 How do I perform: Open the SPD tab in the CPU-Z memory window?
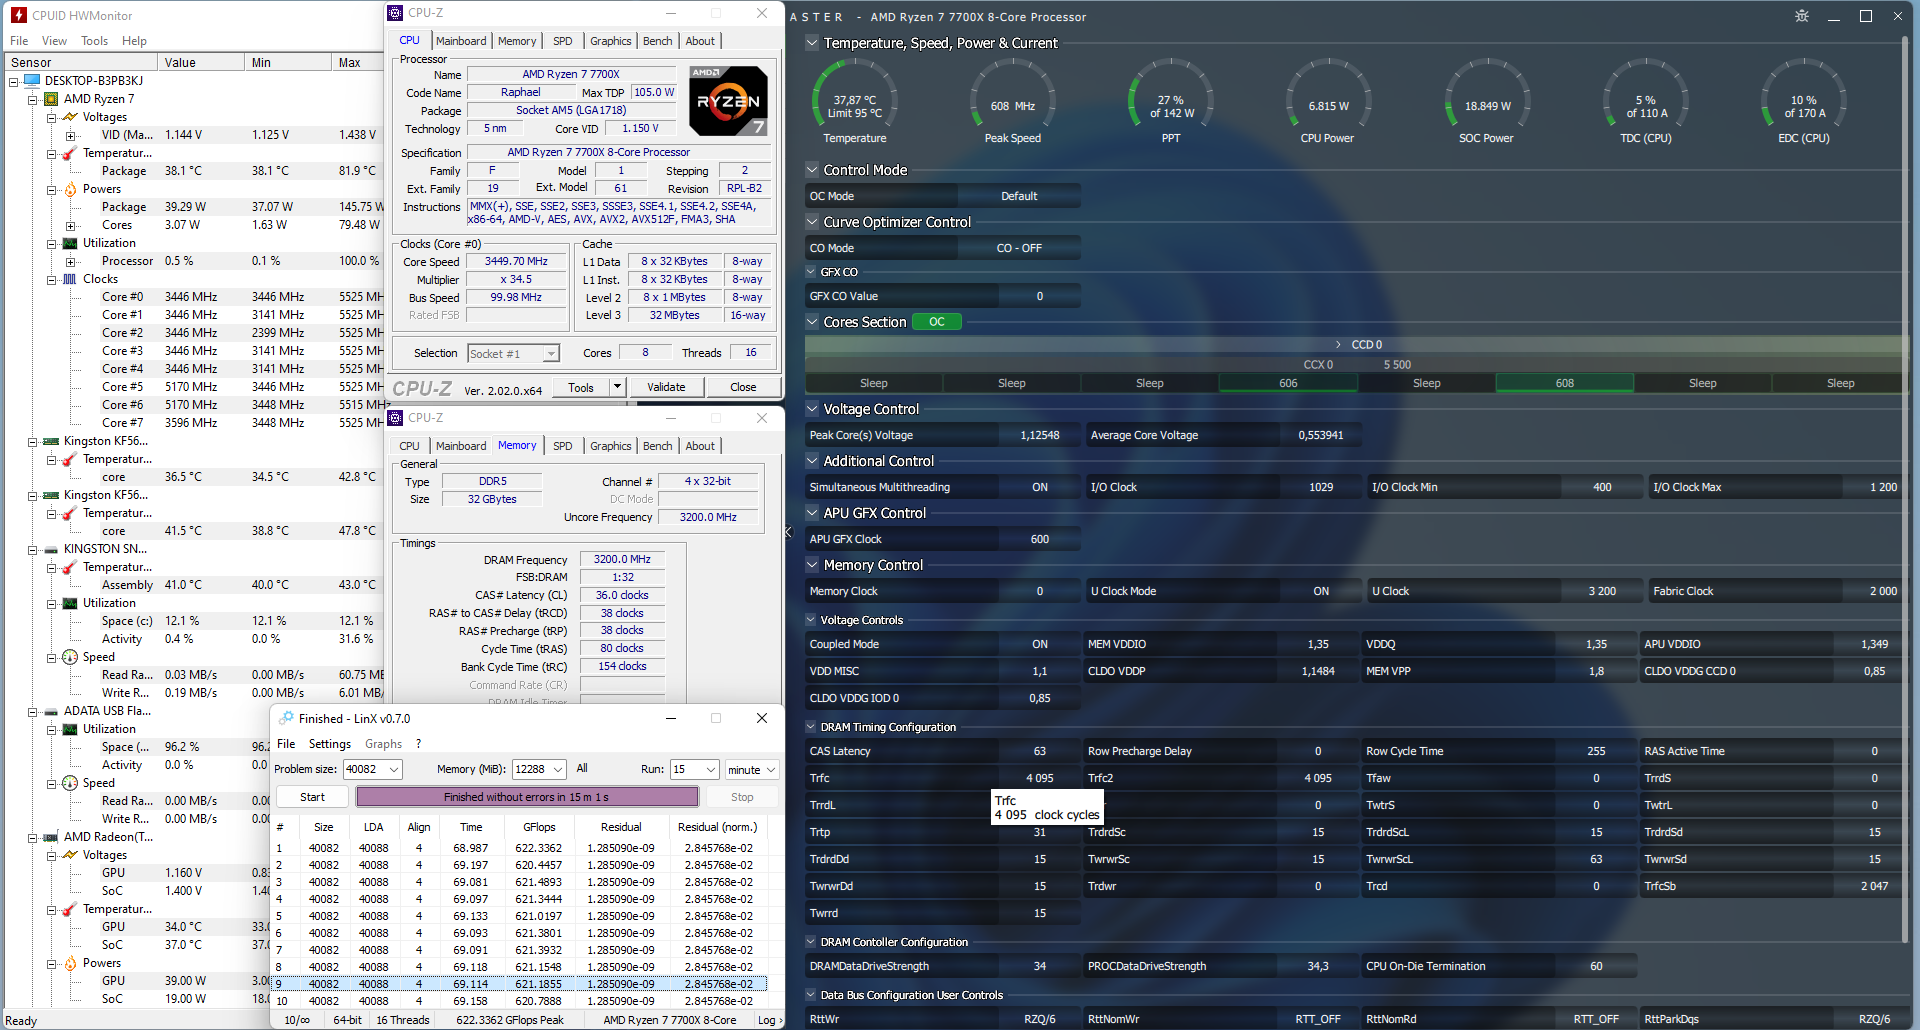click(563, 446)
